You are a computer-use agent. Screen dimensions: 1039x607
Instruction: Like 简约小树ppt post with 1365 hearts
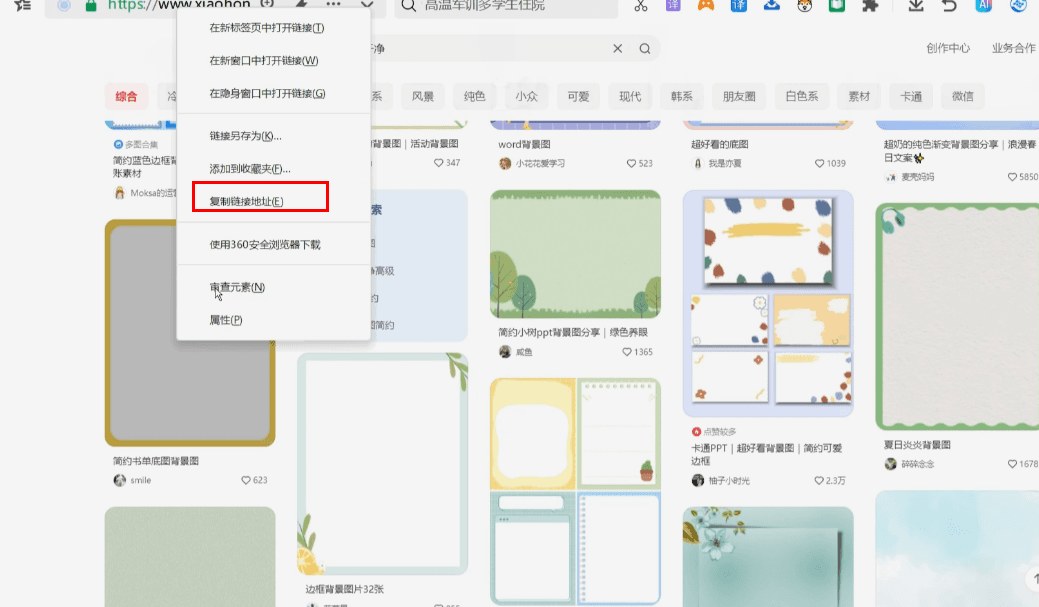tap(627, 352)
